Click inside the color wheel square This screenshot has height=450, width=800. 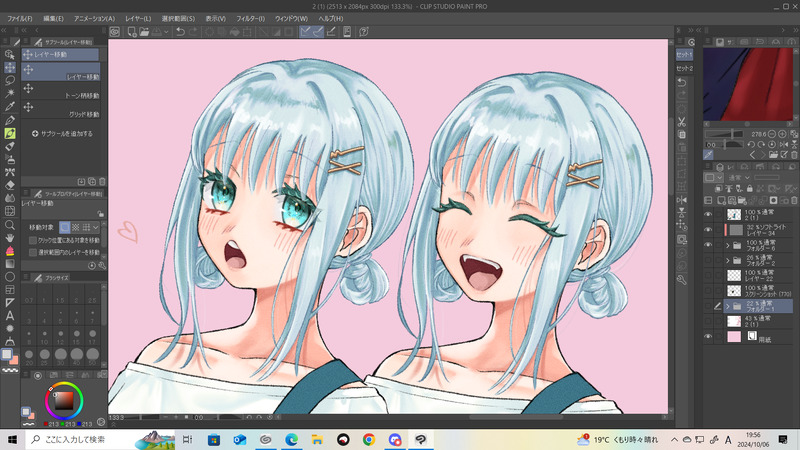click(x=63, y=401)
